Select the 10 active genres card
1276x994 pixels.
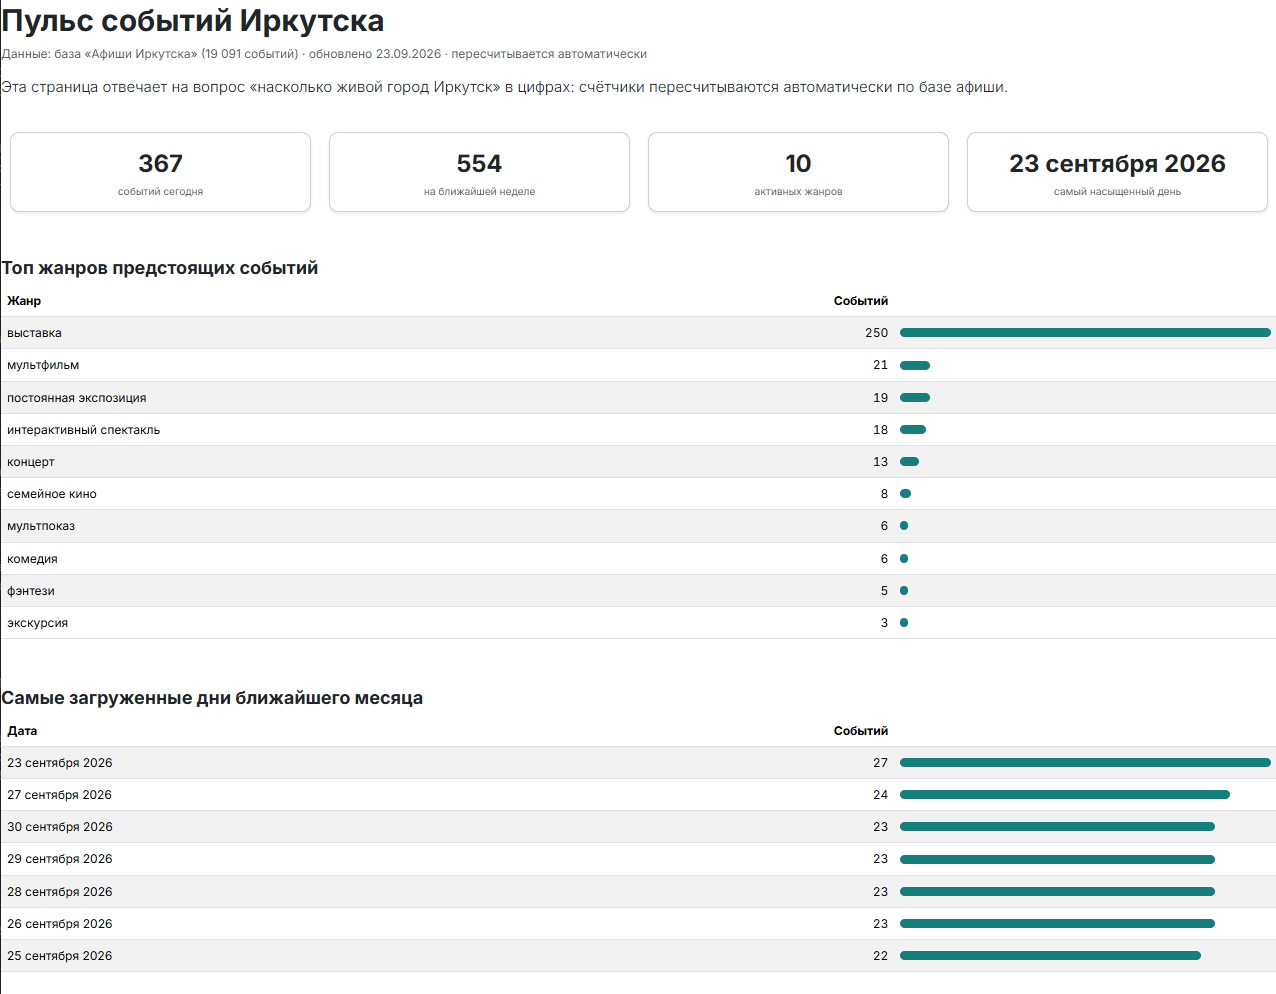pyautogui.click(x=798, y=172)
